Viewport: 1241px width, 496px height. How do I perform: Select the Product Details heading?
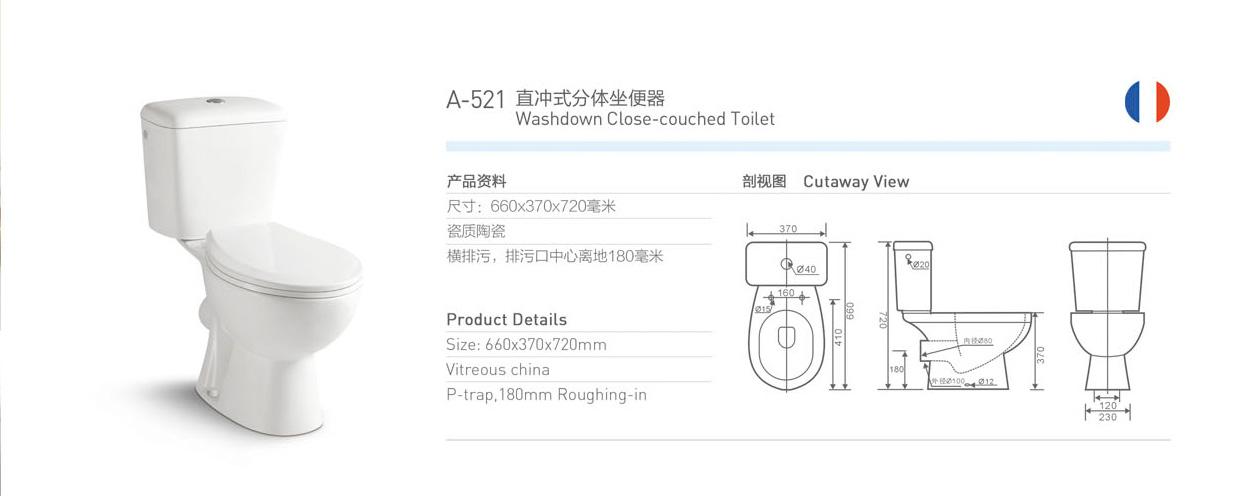[506, 320]
